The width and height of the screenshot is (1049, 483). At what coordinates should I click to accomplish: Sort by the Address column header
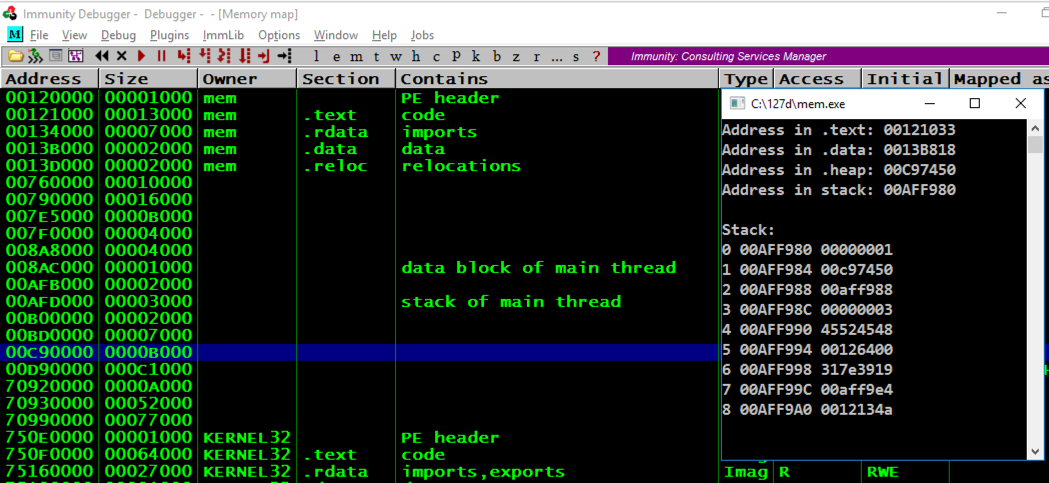50,78
